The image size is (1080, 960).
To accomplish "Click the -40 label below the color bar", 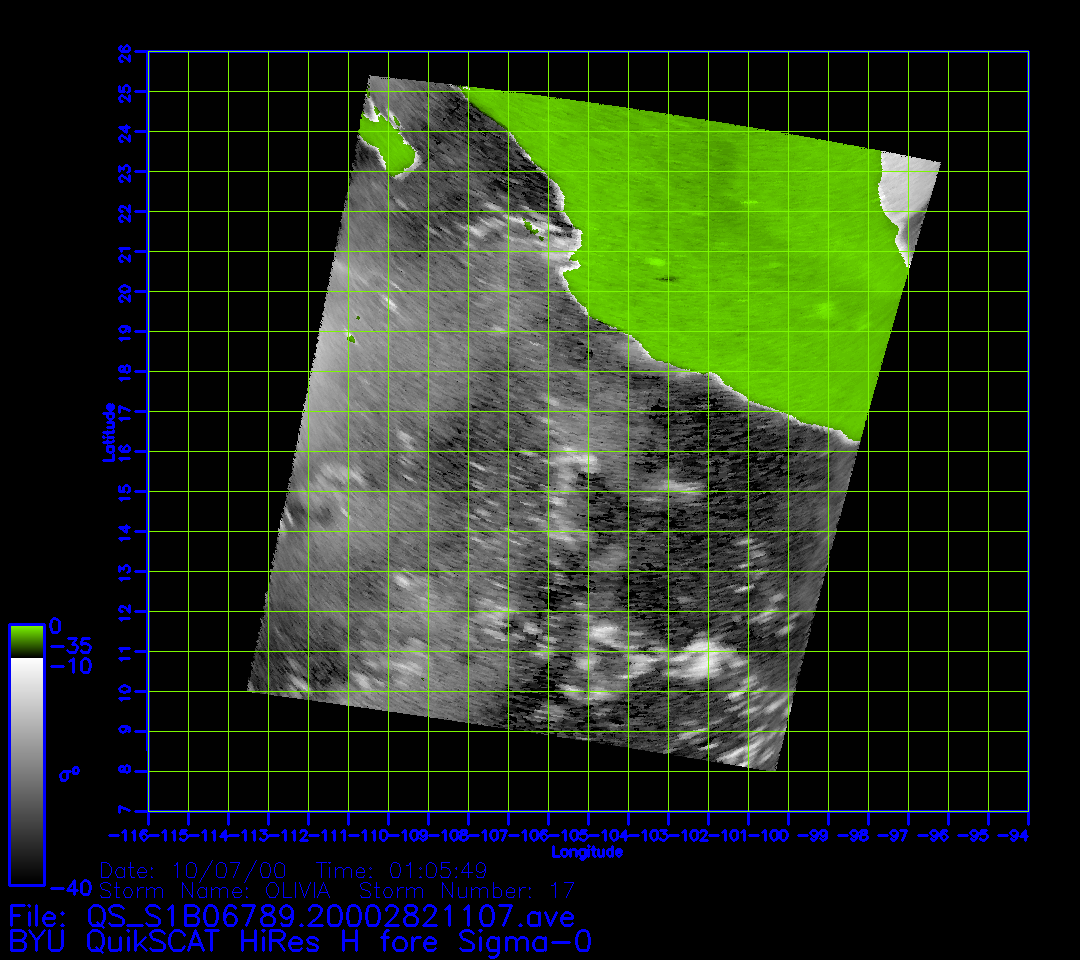I will [x=70, y=888].
